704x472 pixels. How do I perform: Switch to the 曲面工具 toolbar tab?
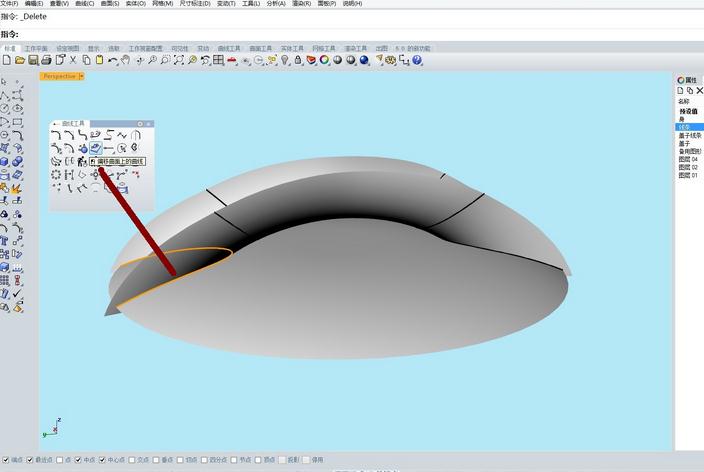[260, 48]
